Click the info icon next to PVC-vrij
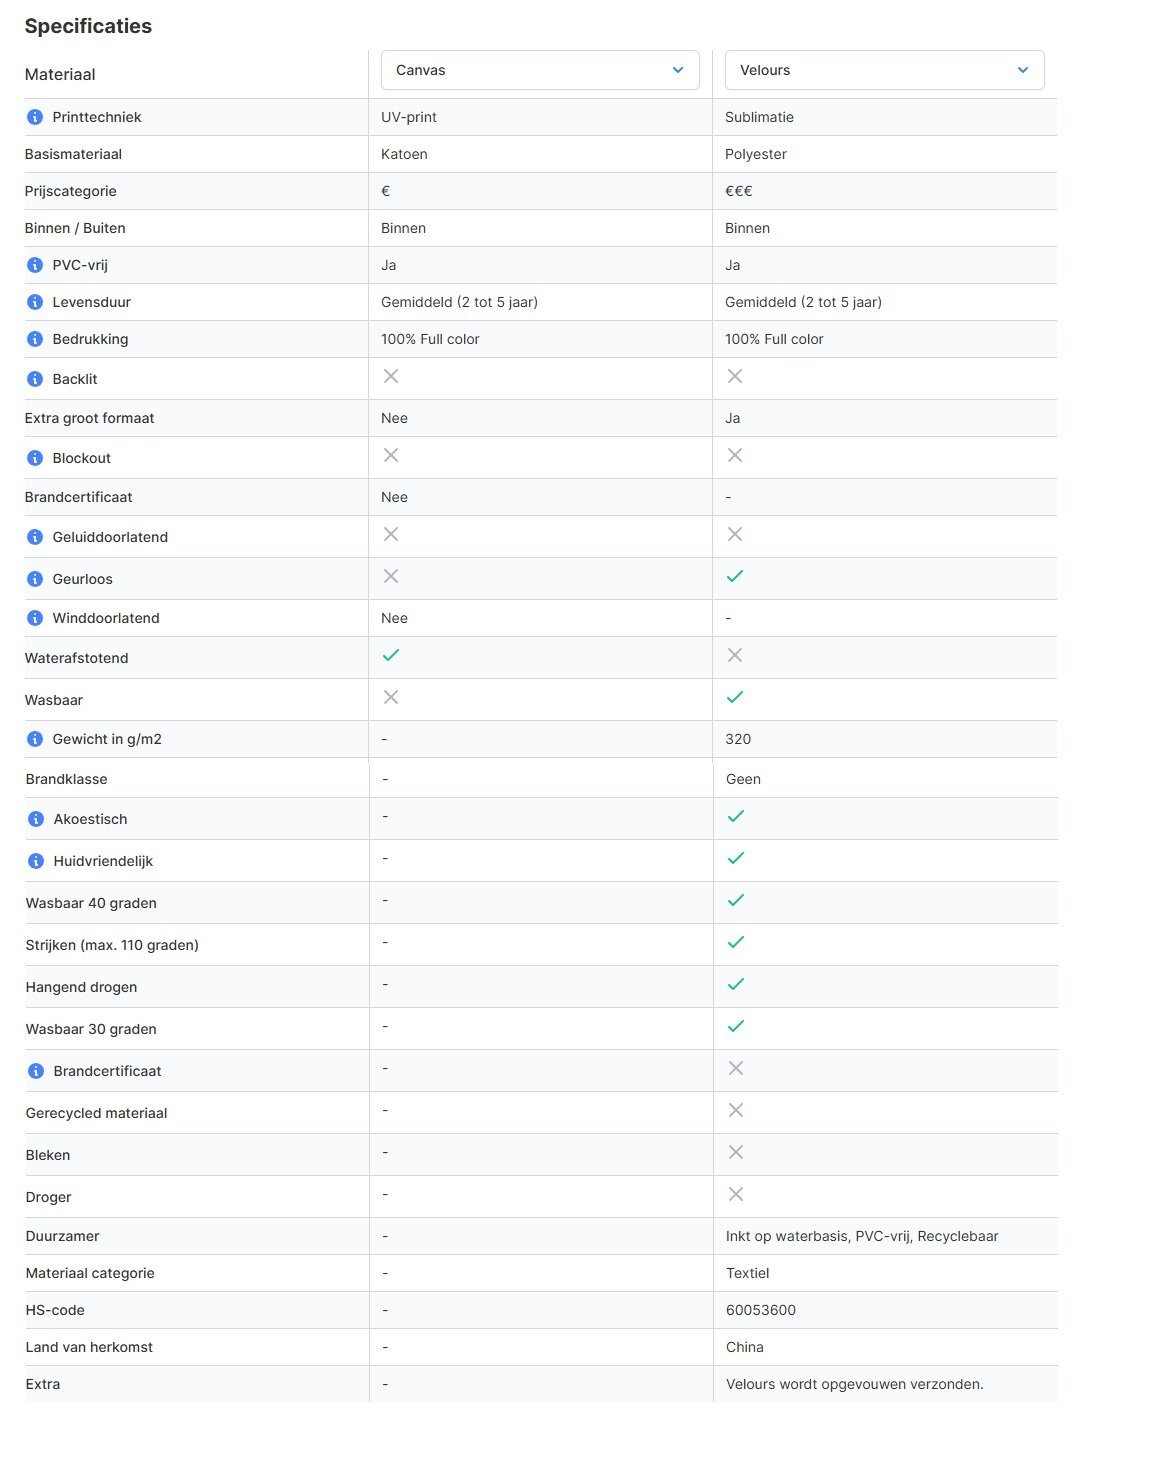Screen dimensions: 1176x1469 (x=35, y=265)
